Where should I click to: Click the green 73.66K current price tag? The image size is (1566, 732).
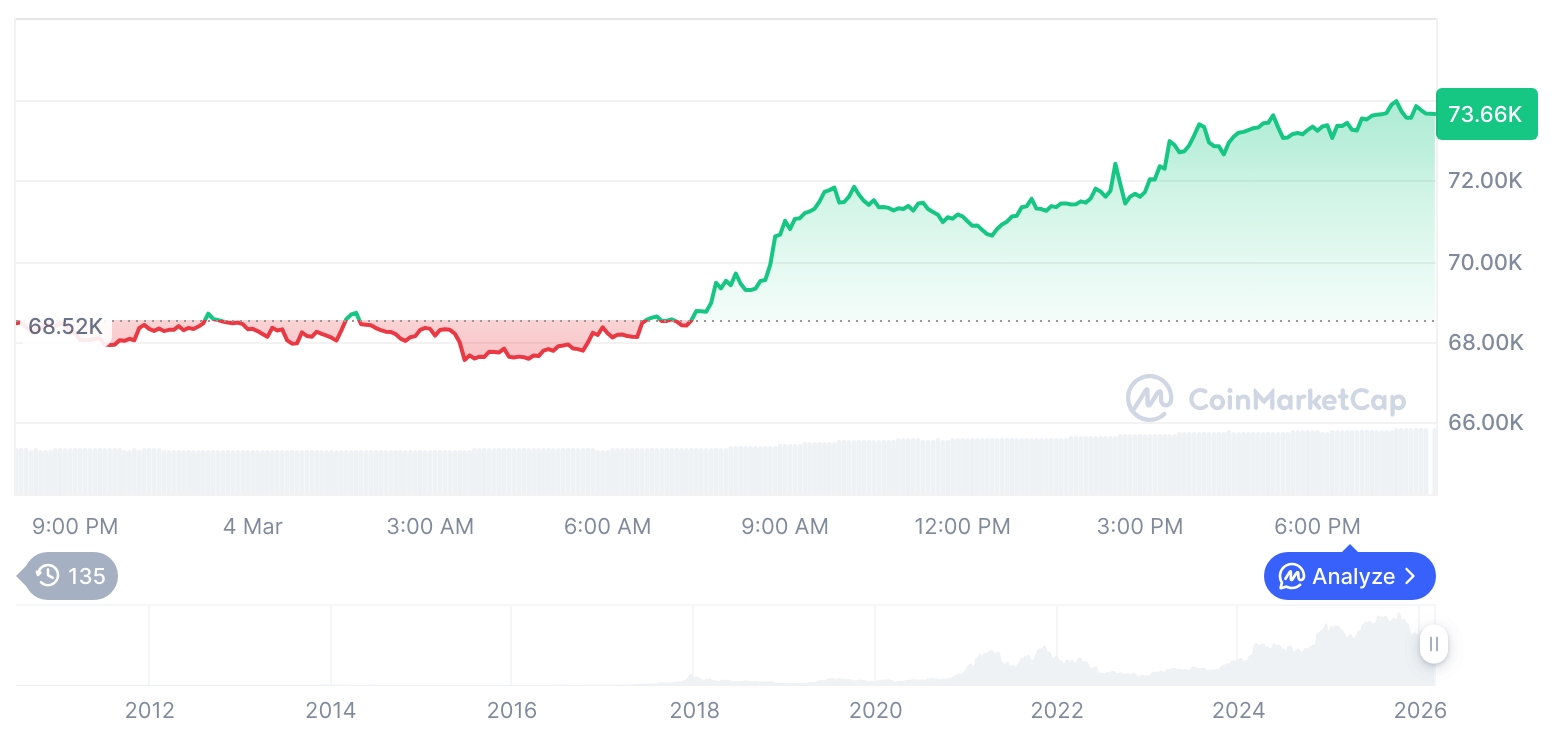1486,114
